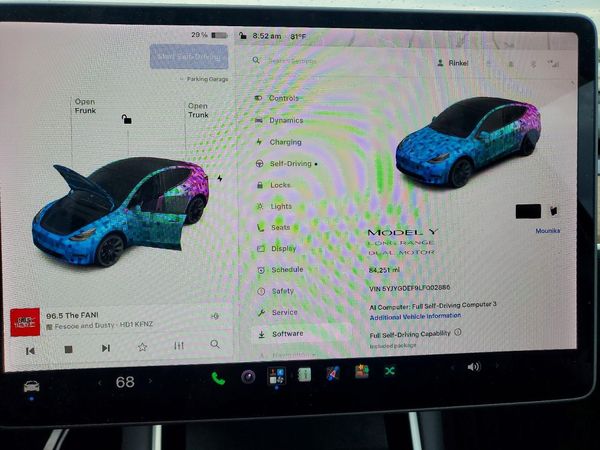This screenshot has width=600, height=450.
Task: Tap the Open Trunk label
Action: [198, 110]
